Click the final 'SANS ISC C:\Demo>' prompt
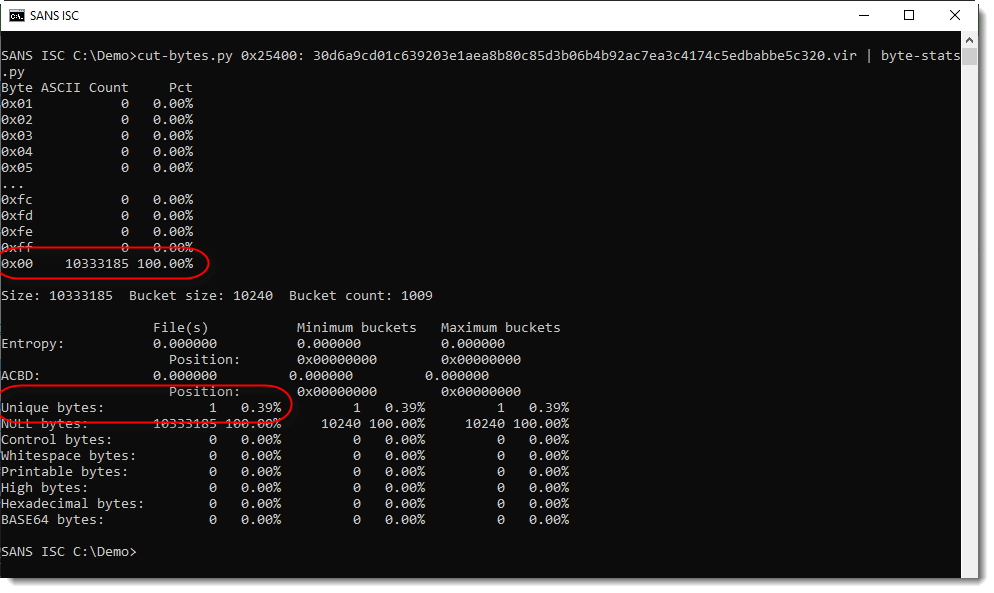Screen dimensions: 994x593 pyautogui.click(x=68, y=552)
